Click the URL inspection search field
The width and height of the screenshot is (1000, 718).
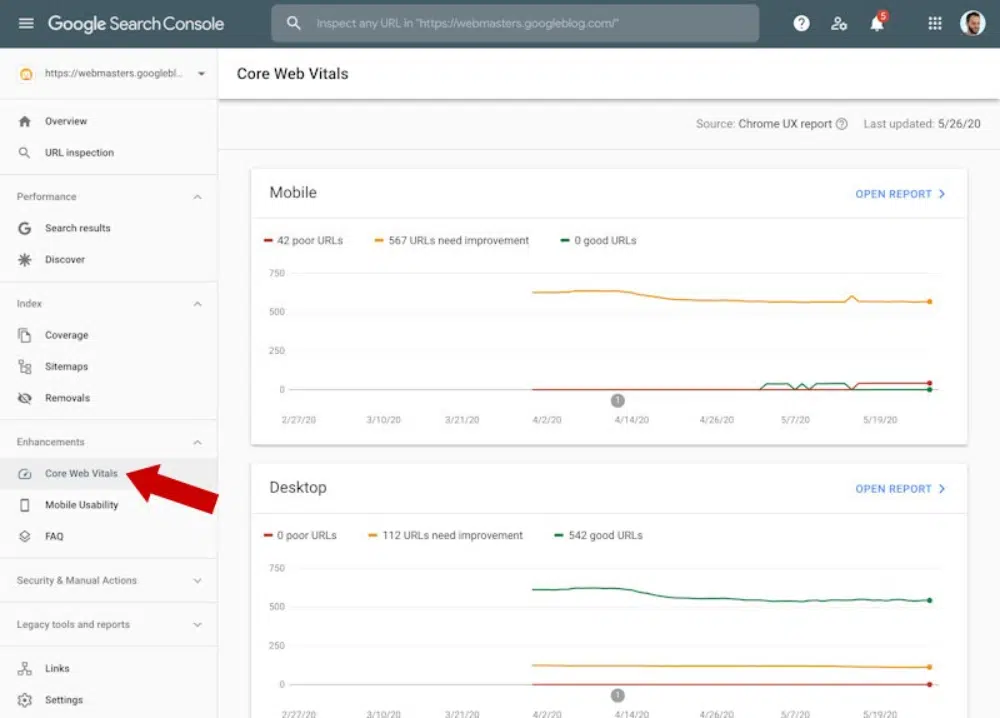[515, 23]
